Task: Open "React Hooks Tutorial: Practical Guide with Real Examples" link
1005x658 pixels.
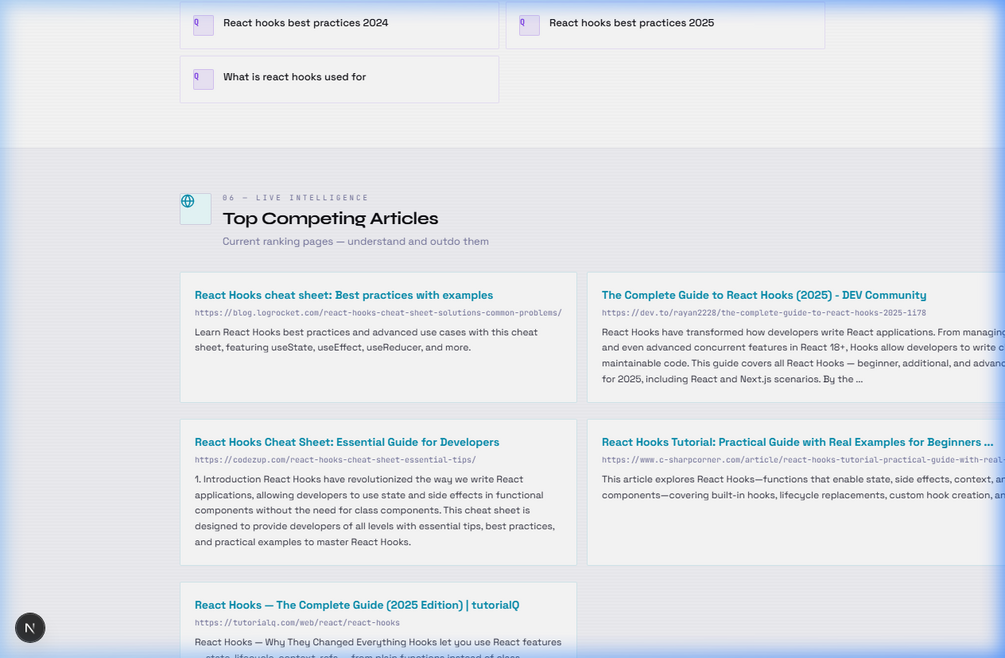Action: [x=797, y=442]
